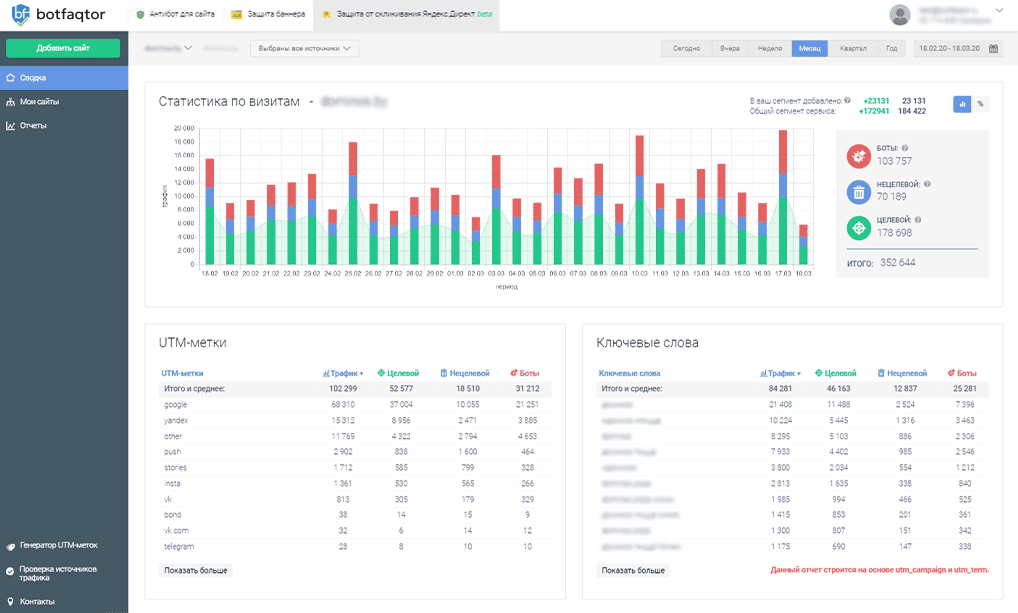Click the tallest red bar segment for 17.03
This screenshot has width=1018, height=613.
coord(783,151)
